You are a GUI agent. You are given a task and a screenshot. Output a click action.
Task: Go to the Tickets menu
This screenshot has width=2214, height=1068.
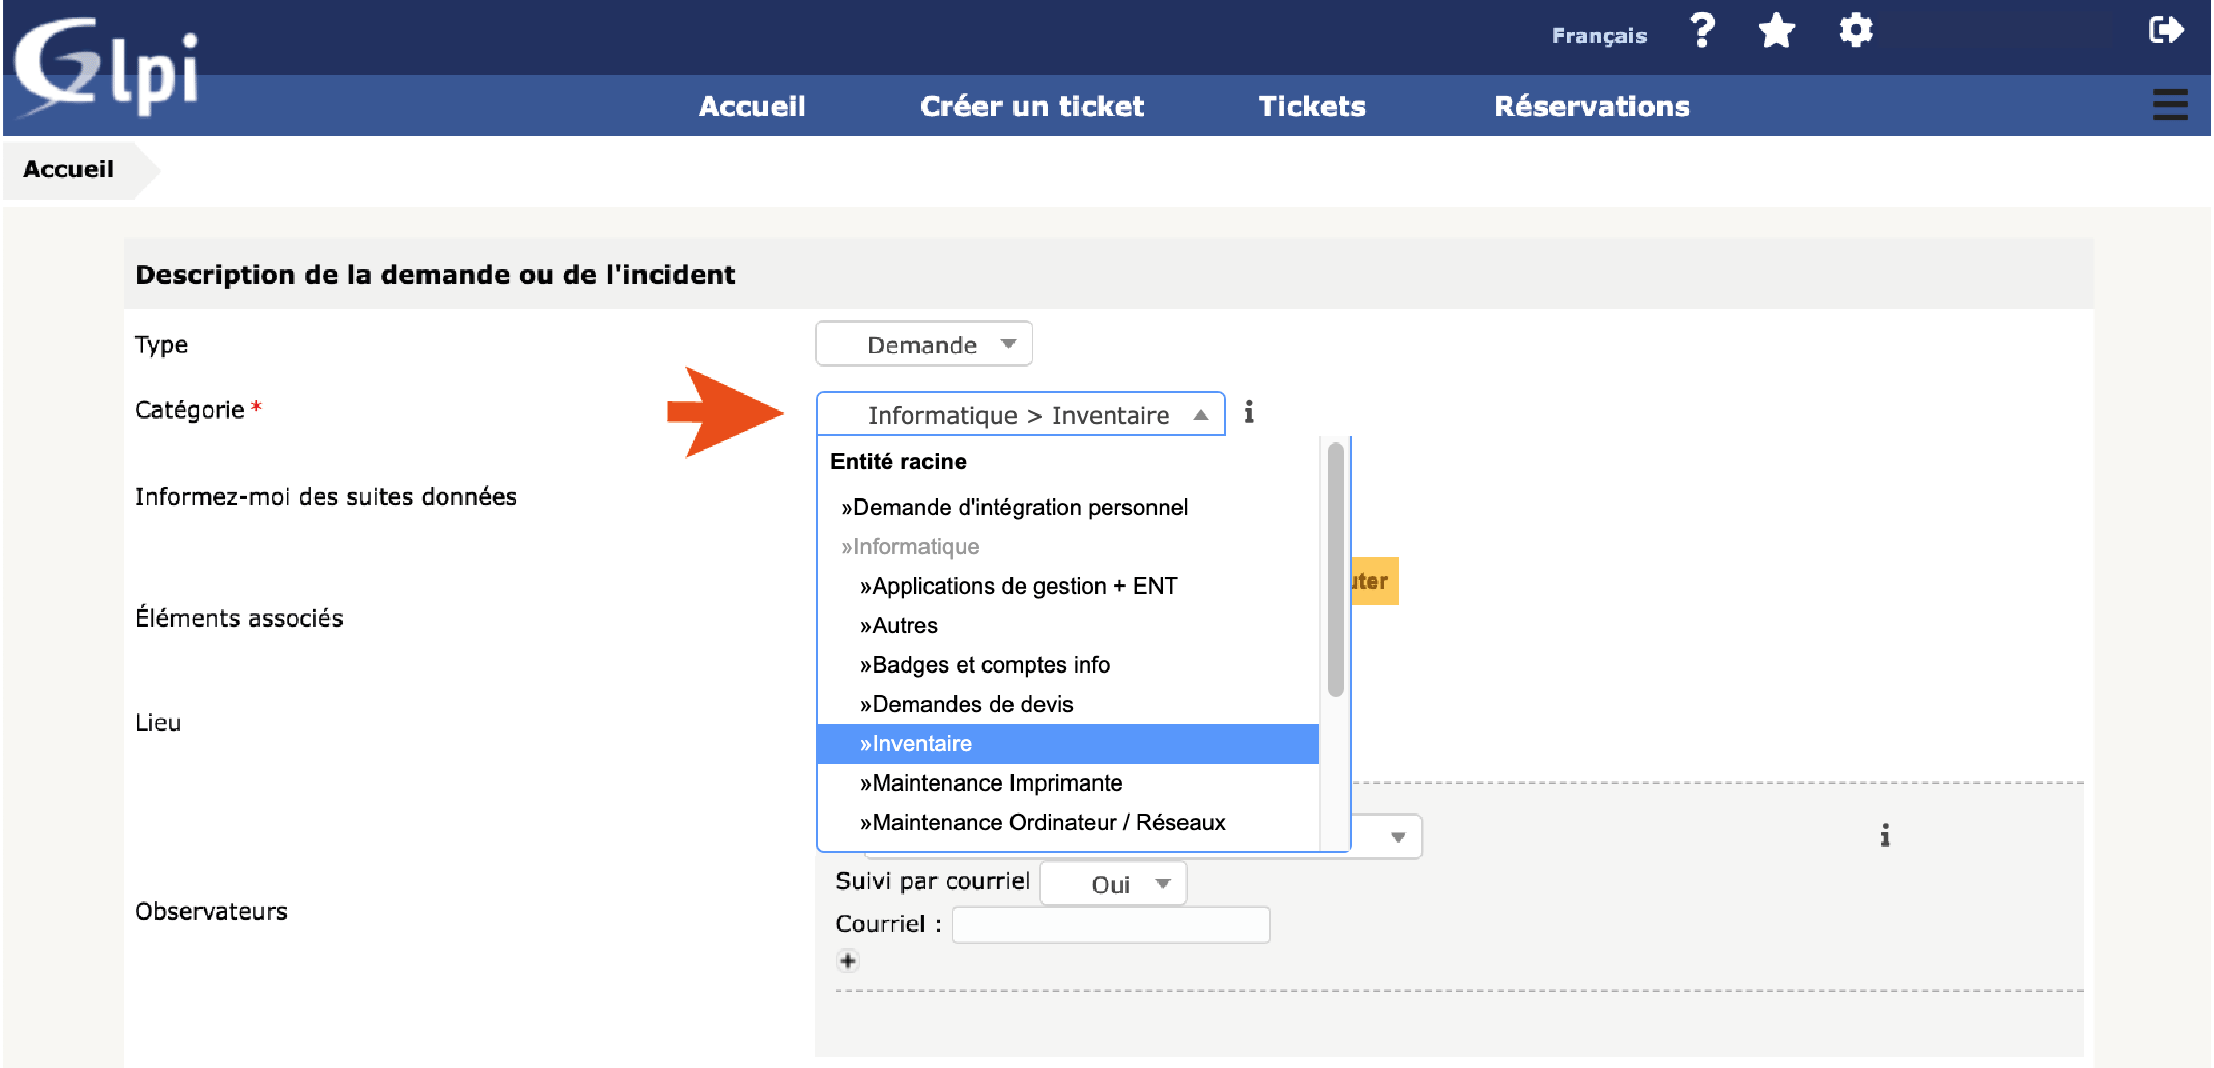point(1312,106)
